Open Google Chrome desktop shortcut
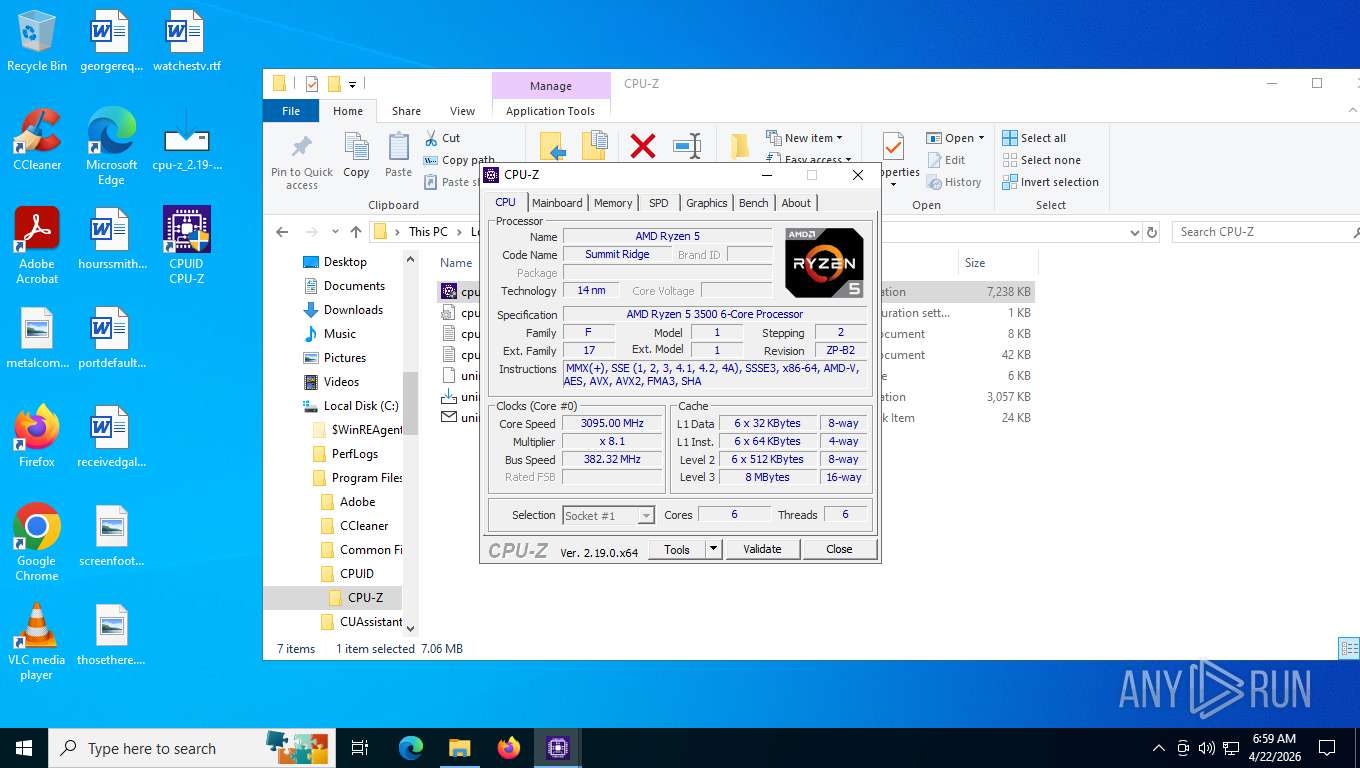Image resolution: width=1360 pixels, height=768 pixels. (x=37, y=541)
